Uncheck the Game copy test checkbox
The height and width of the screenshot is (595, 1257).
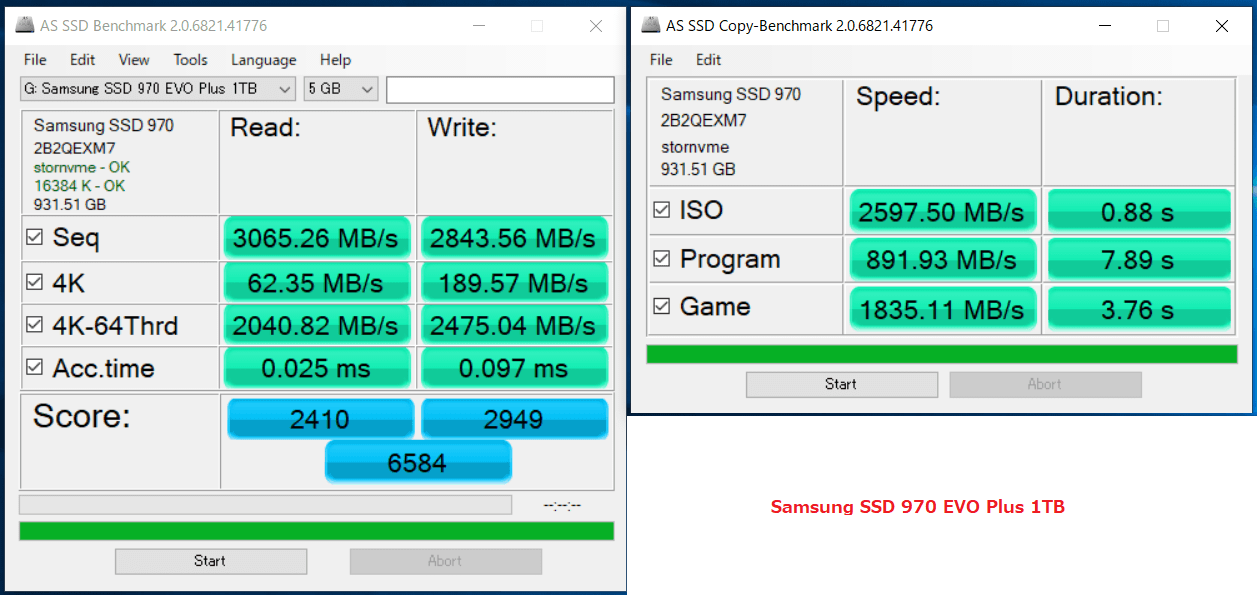661,307
